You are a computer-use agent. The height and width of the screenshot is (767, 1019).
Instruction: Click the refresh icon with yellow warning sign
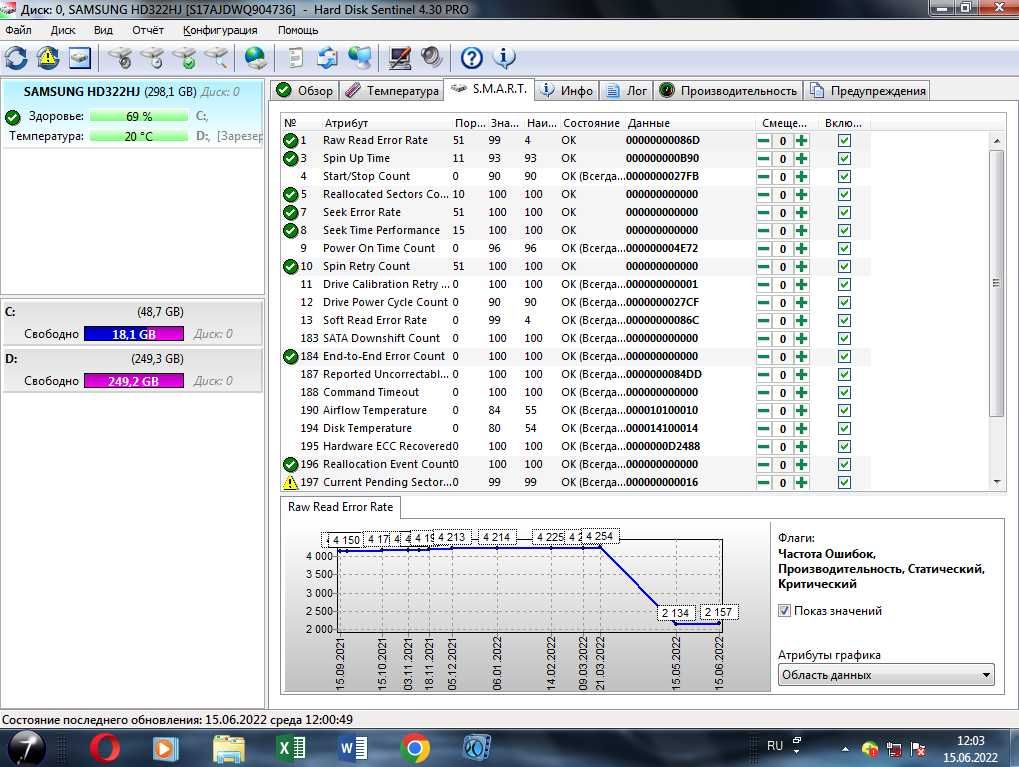pyautogui.click(x=47, y=58)
